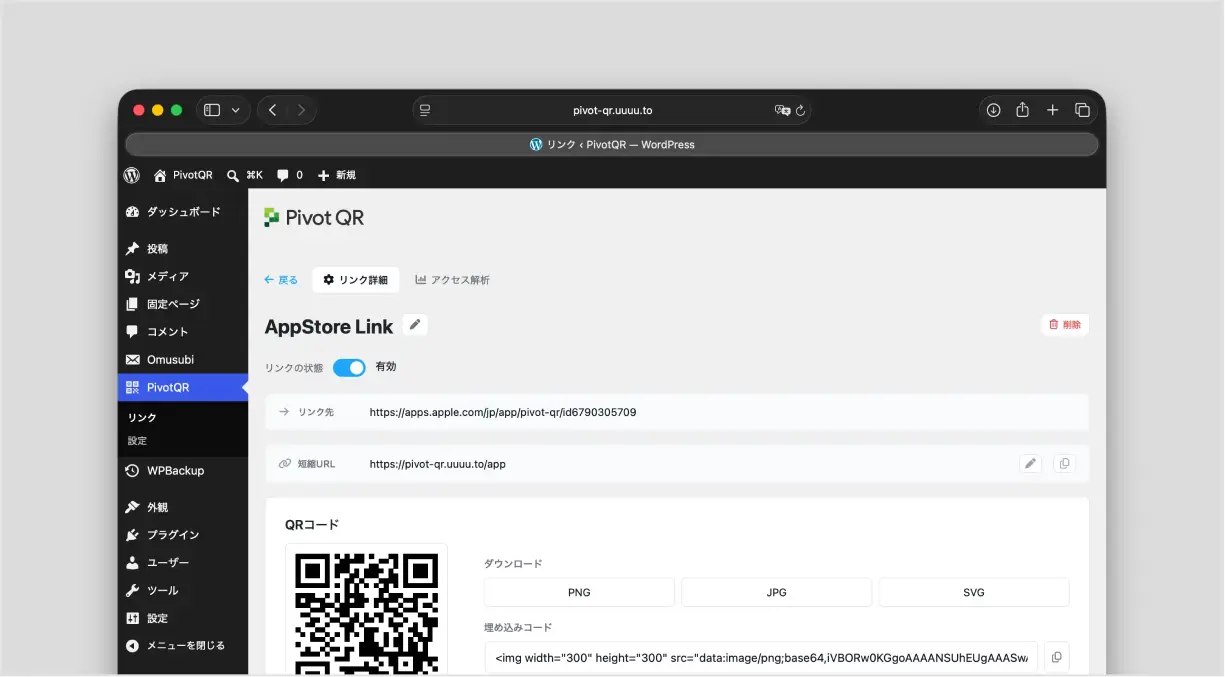Go back with Safari's back arrow
Image resolution: width=1225 pixels, height=677 pixels.
point(273,110)
